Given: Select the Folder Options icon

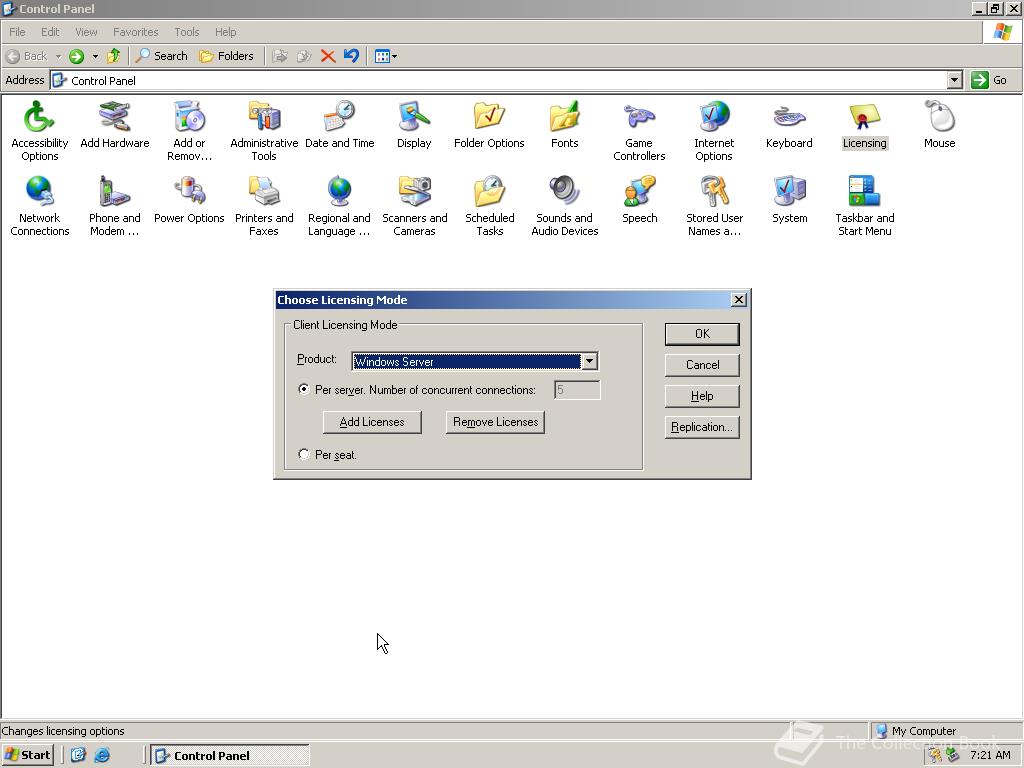Looking at the screenshot, I should 489,124.
